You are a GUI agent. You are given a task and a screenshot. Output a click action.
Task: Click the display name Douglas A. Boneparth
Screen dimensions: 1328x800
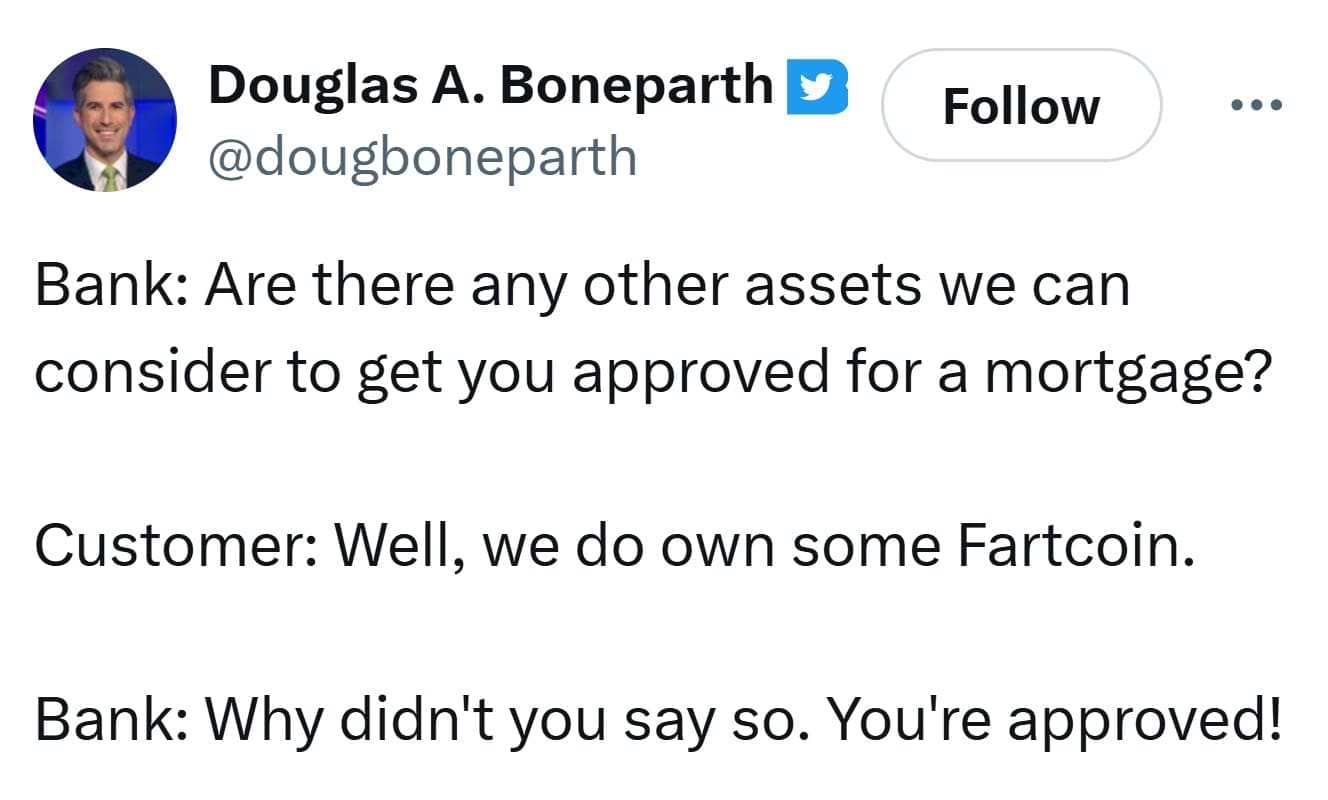[x=487, y=84]
